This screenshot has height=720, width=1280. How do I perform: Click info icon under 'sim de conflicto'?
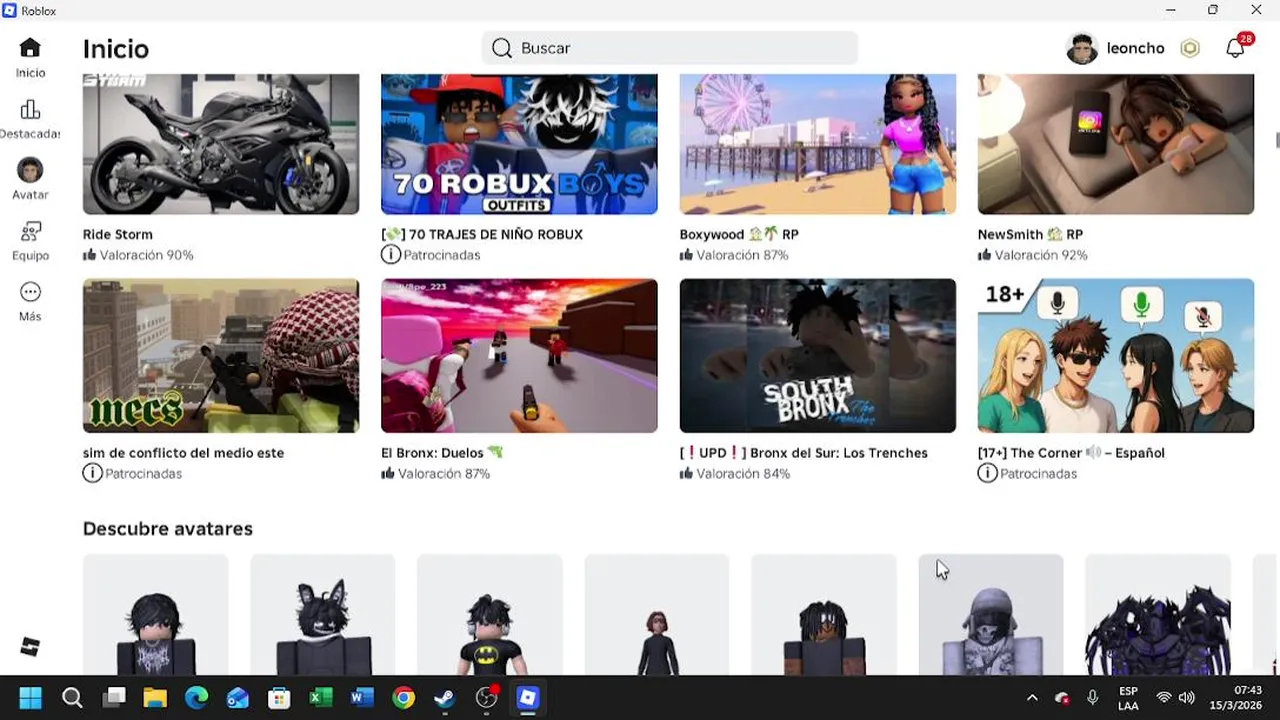click(92, 473)
